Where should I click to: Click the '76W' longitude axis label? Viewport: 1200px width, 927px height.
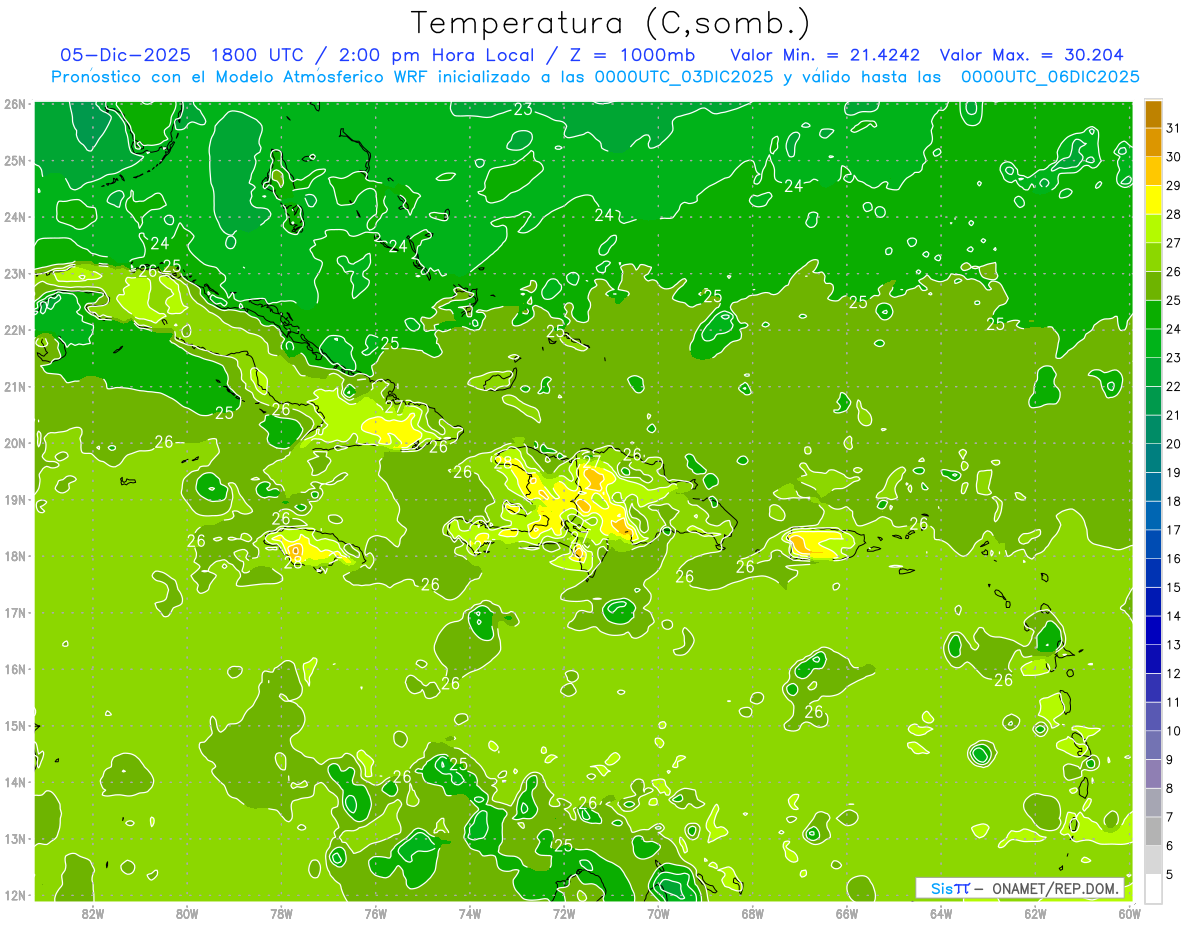coord(375,912)
